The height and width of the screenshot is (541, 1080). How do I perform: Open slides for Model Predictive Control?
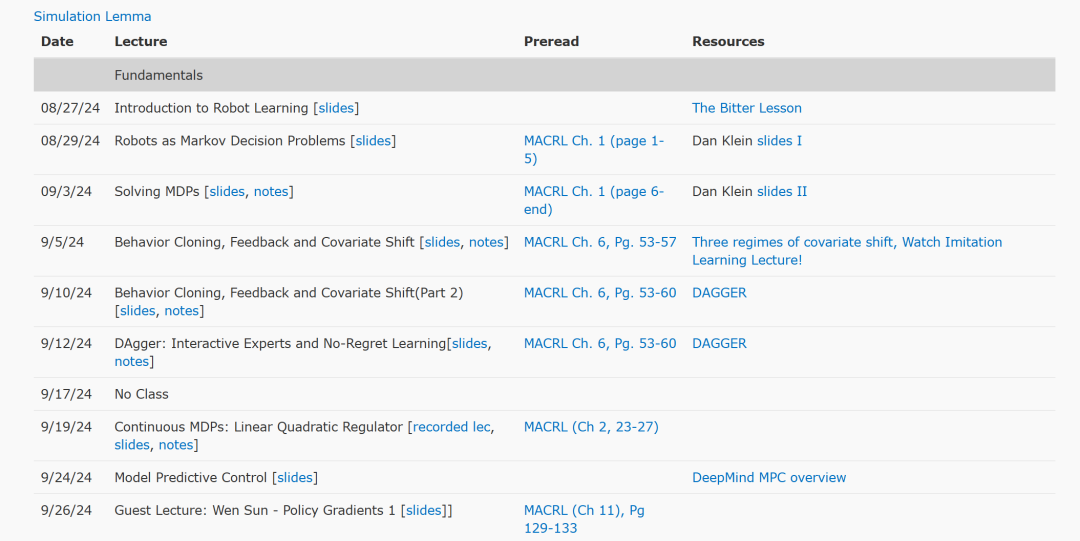coord(295,478)
